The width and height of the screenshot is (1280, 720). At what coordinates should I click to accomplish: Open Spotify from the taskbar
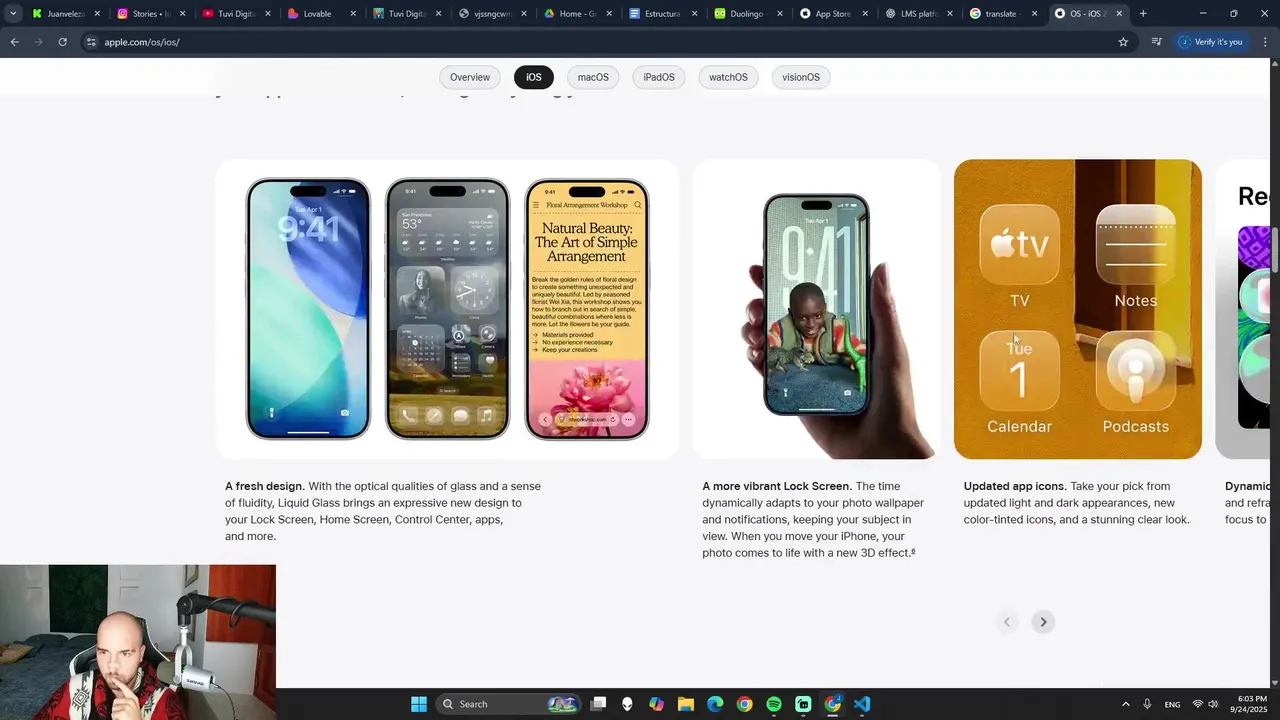[774, 704]
